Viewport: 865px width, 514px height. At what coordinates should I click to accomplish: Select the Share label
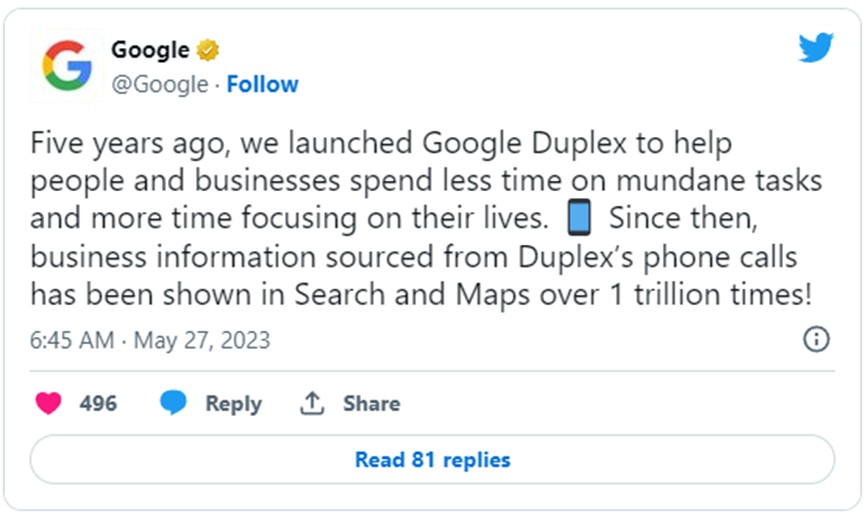pos(371,404)
